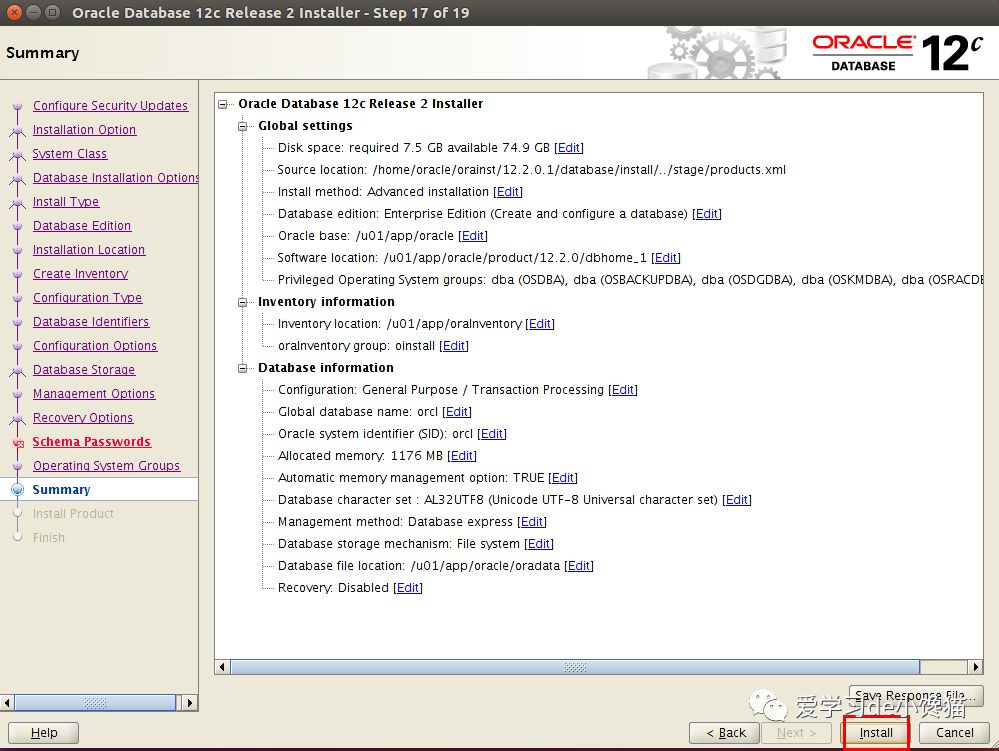Select the Source location row text
This screenshot has width=999, height=751.
click(x=531, y=170)
